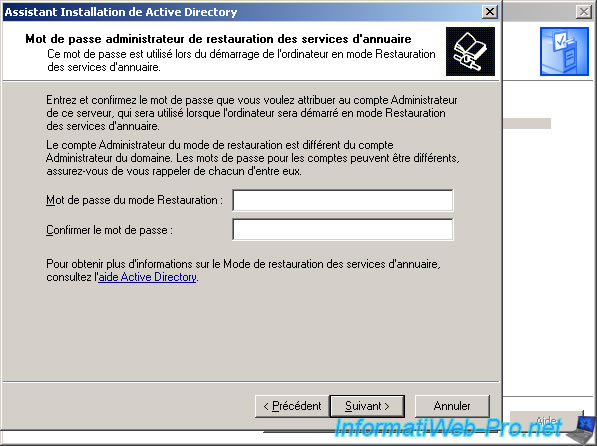
Task: Close the background window behind the wizard
Action: click(x=584, y=12)
